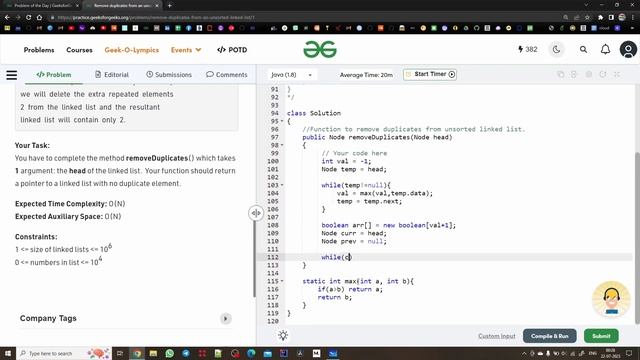Image resolution: width=640 pixels, height=360 pixels.
Task: Click the green Submit button
Action: click(x=601, y=336)
